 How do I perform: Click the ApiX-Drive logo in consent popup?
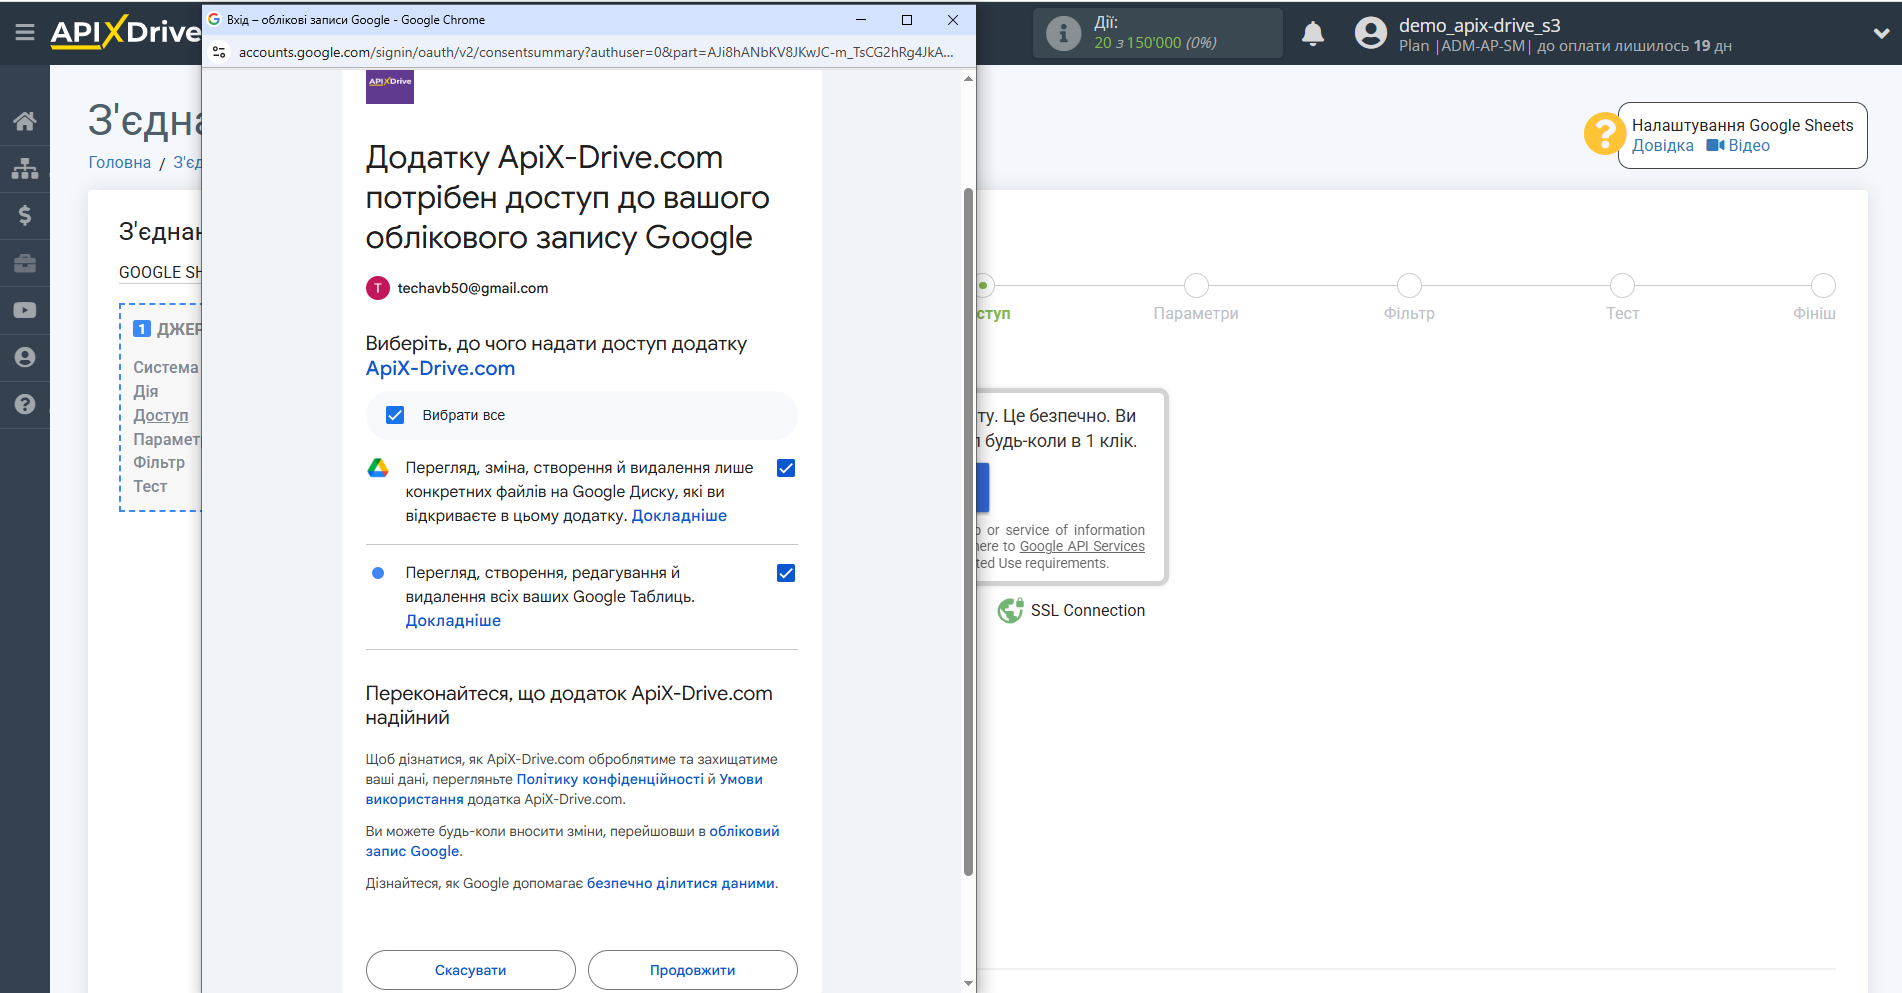pyautogui.click(x=390, y=86)
